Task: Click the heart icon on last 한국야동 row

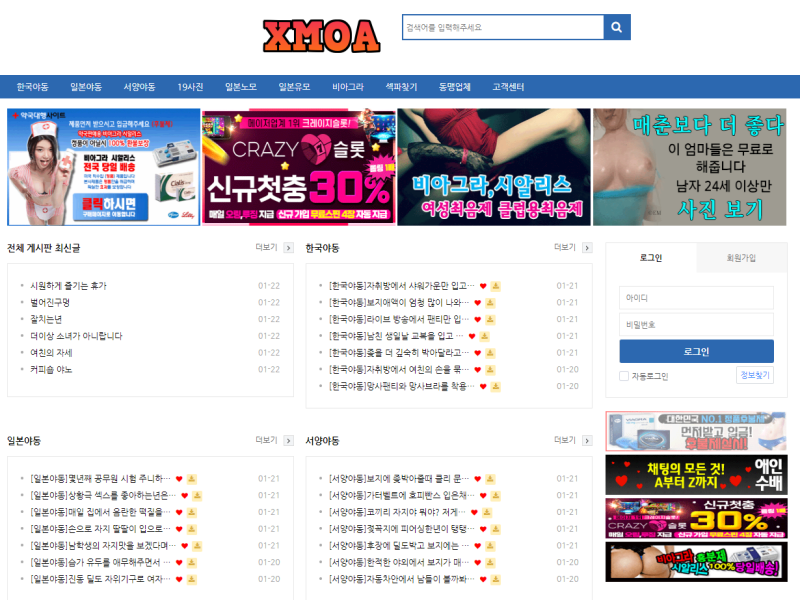Action: (482, 386)
